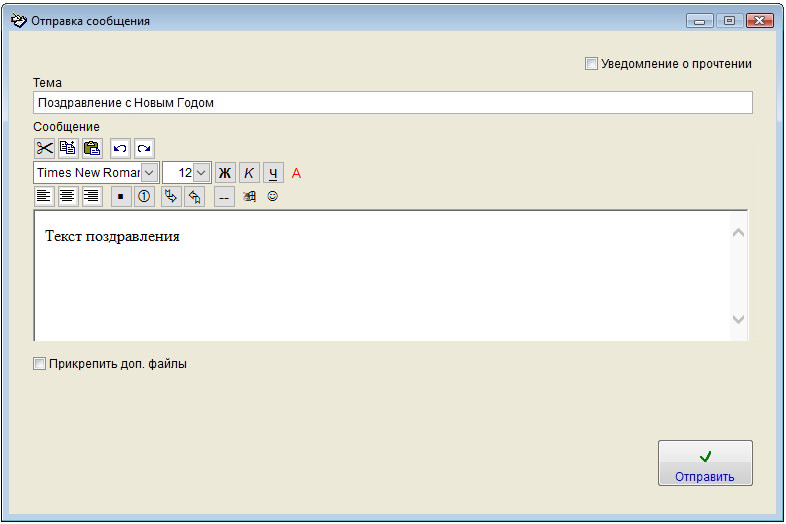
Task: Toggle underline formatting (Ч)
Action: [273, 173]
